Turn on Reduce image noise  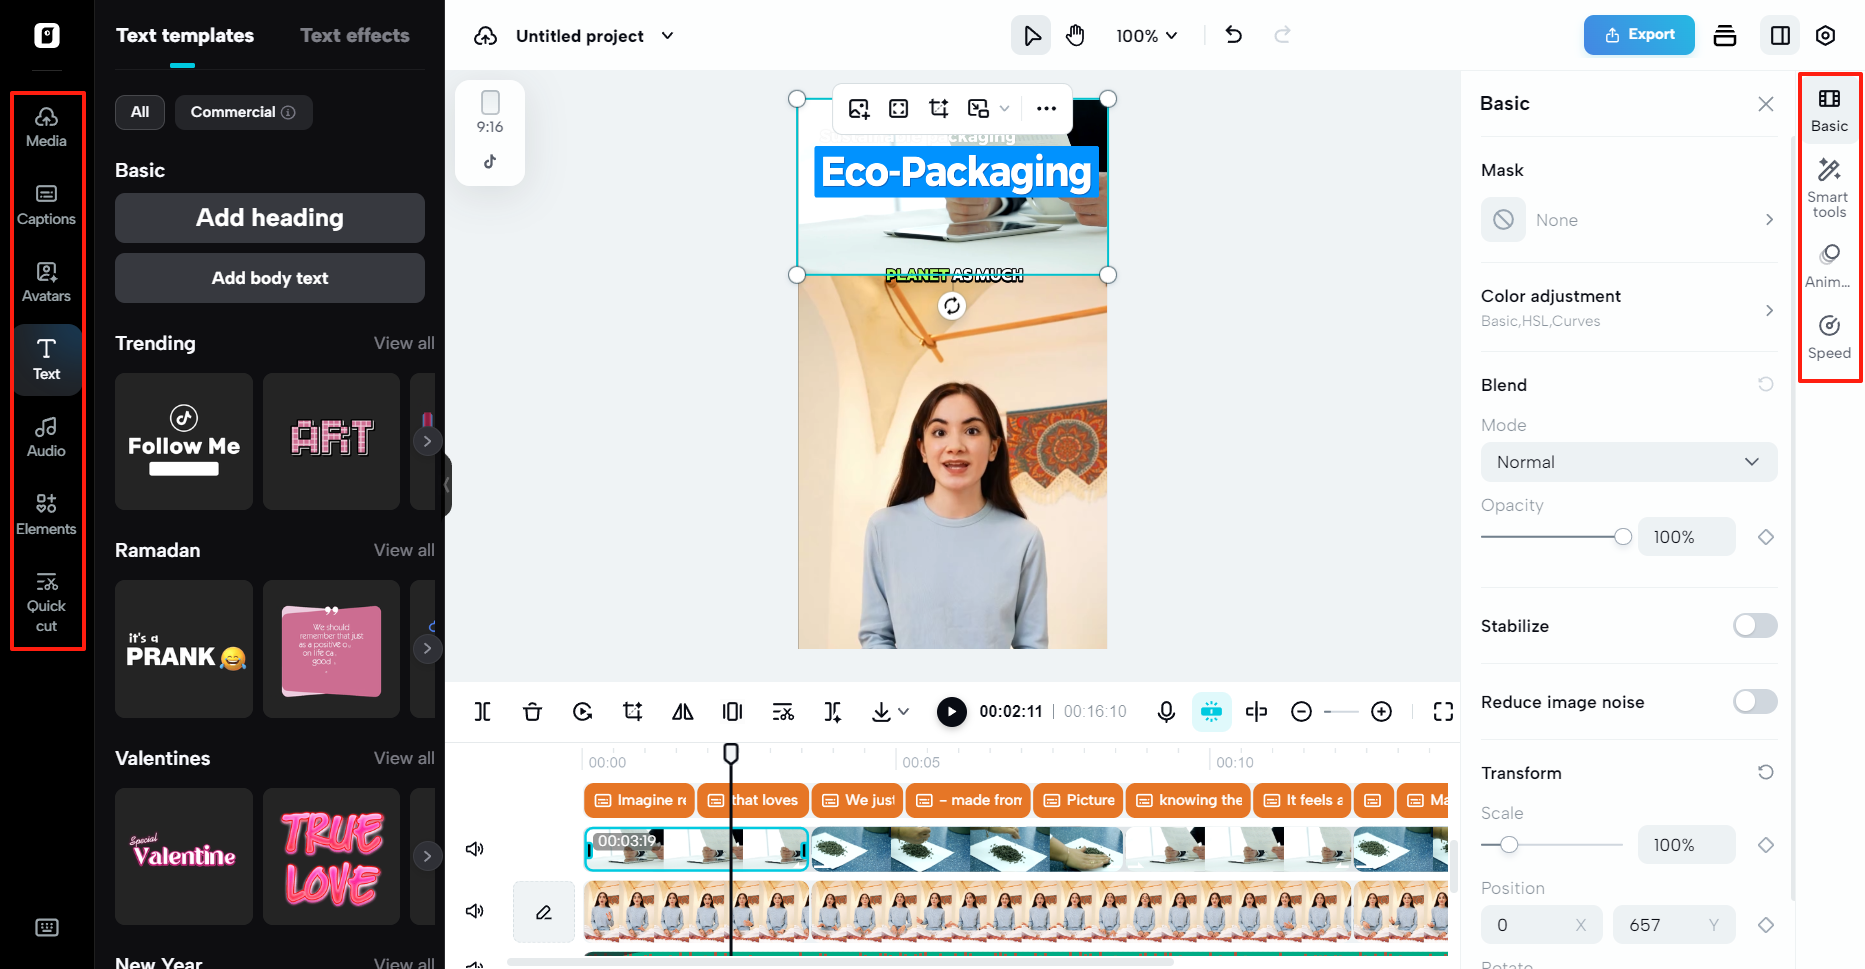1754,702
